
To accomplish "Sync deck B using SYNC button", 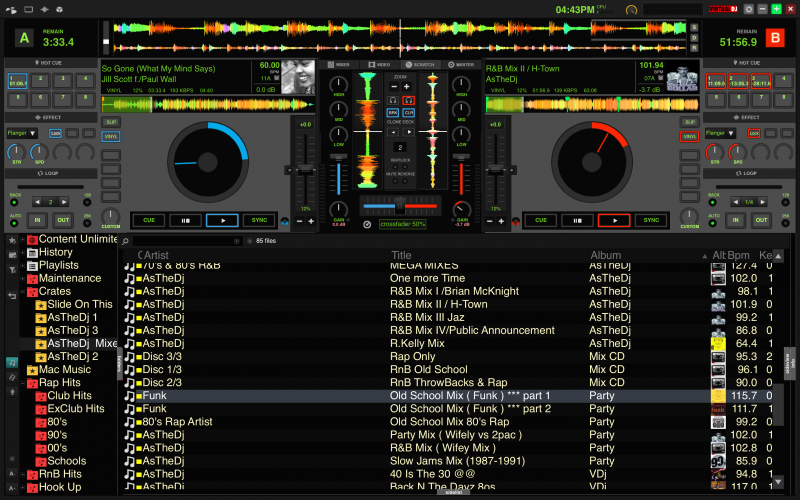I will pyautogui.click(x=651, y=220).
